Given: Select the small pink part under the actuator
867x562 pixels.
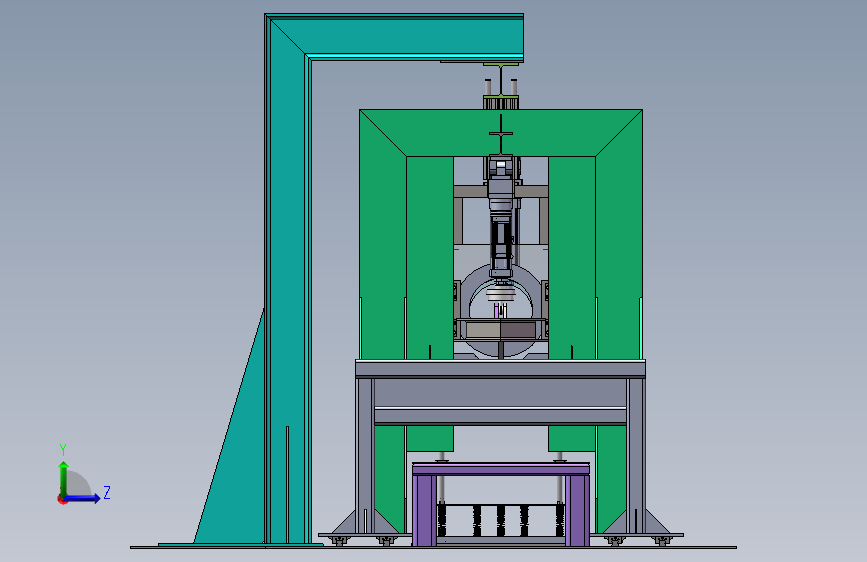Looking at the screenshot, I should coord(497,310).
